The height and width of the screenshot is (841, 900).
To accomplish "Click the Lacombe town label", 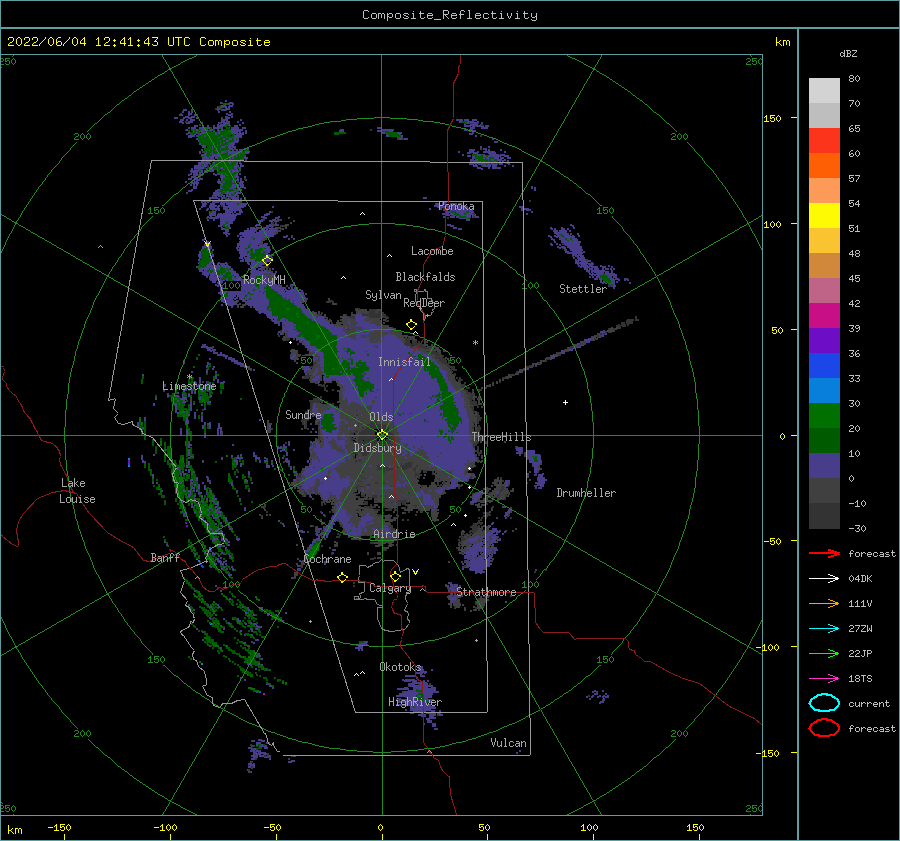I will (x=432, y=251).
